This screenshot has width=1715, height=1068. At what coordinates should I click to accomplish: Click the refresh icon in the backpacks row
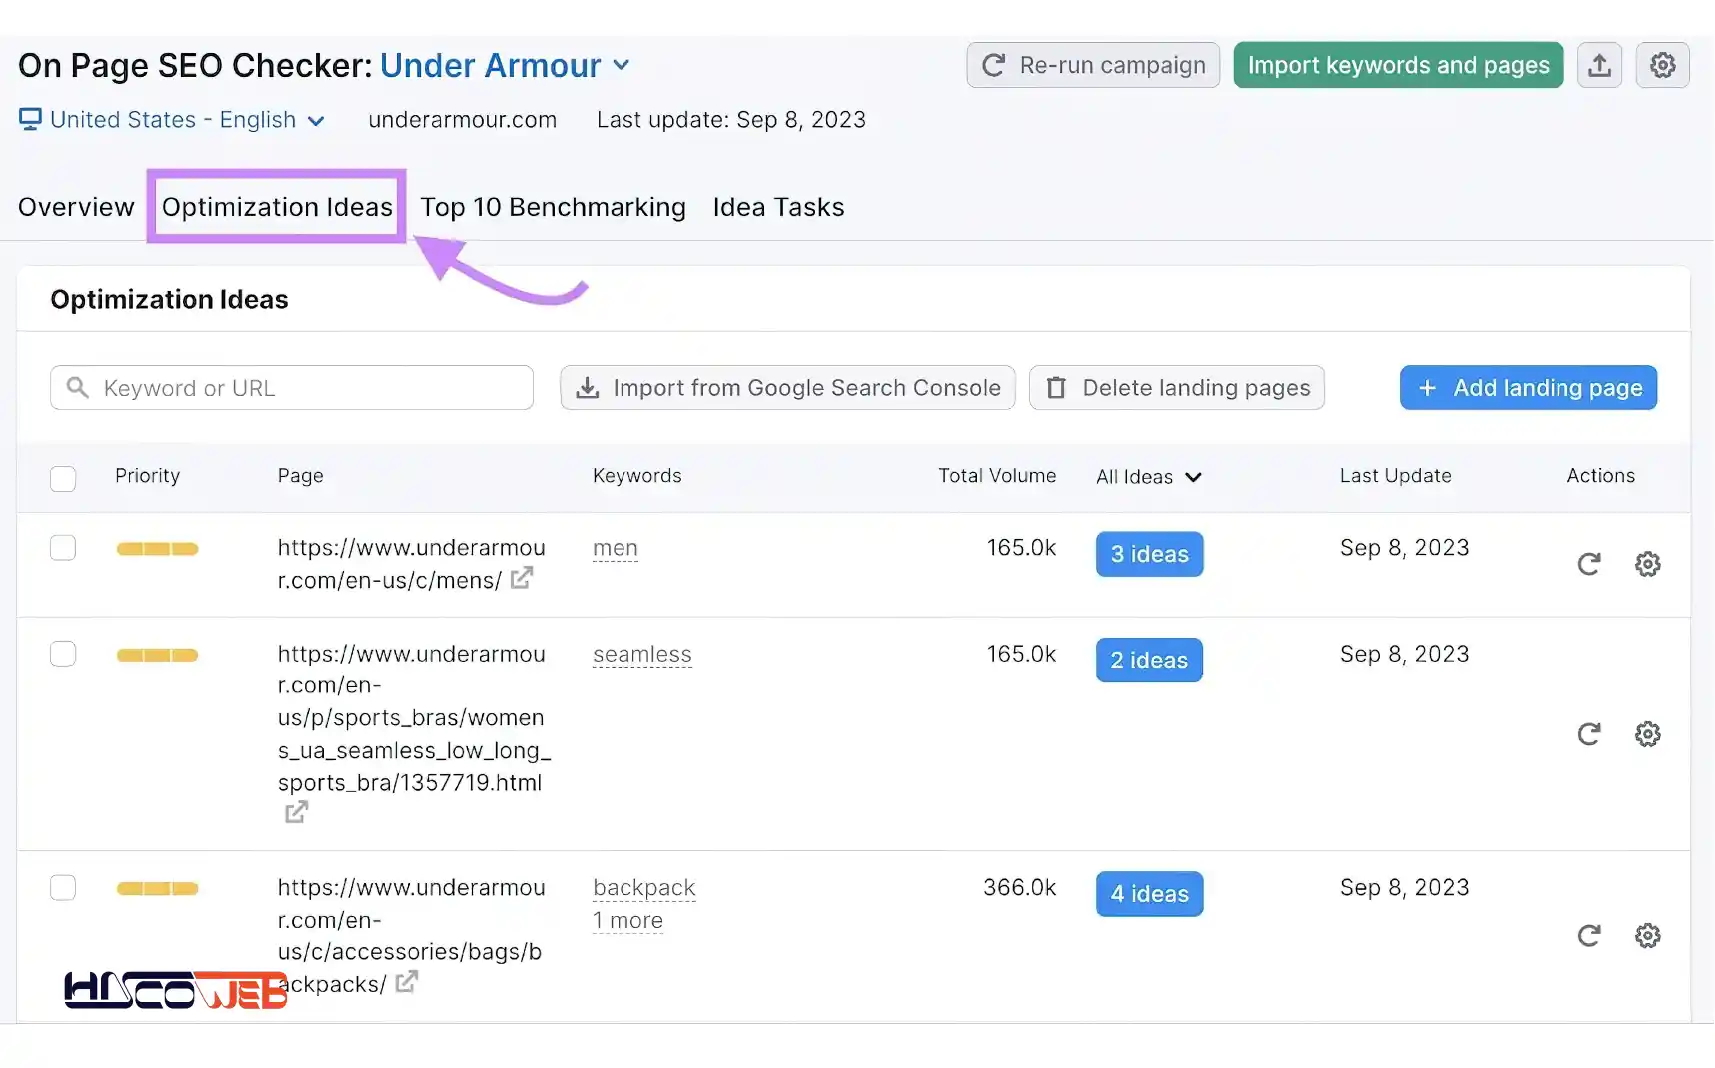point(1589,936)
